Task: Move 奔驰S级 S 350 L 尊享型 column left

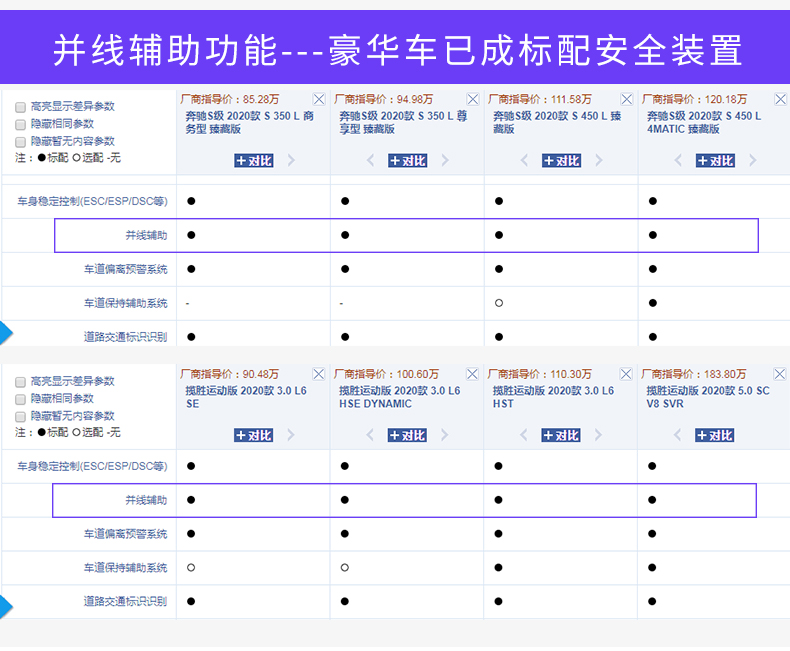Action: (371, 161)
